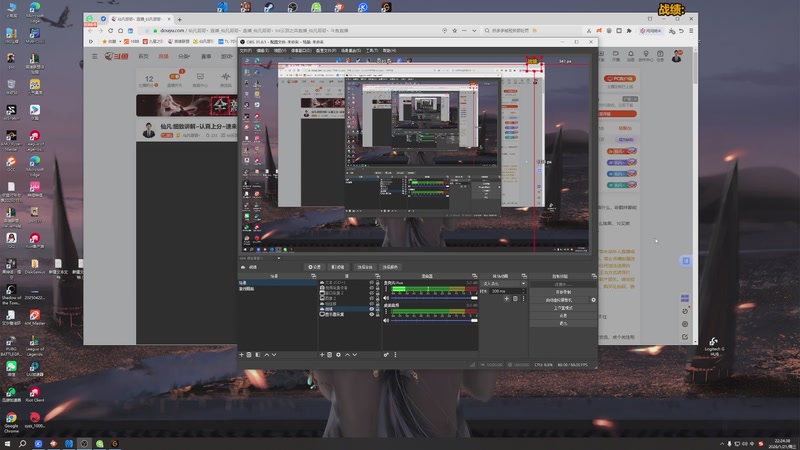Remove selected source using Sources trash icon
This screenshot has width=800, height=450.
point(331,354)
